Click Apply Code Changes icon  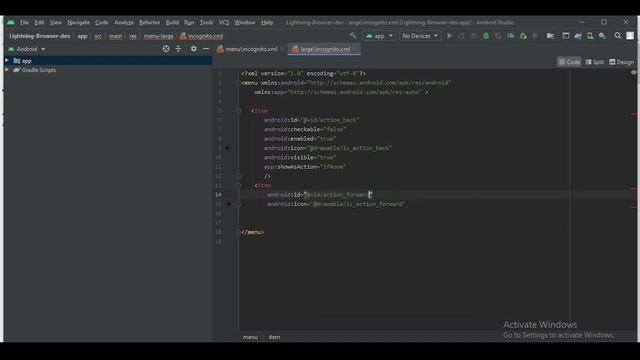[x=473, y=36]
